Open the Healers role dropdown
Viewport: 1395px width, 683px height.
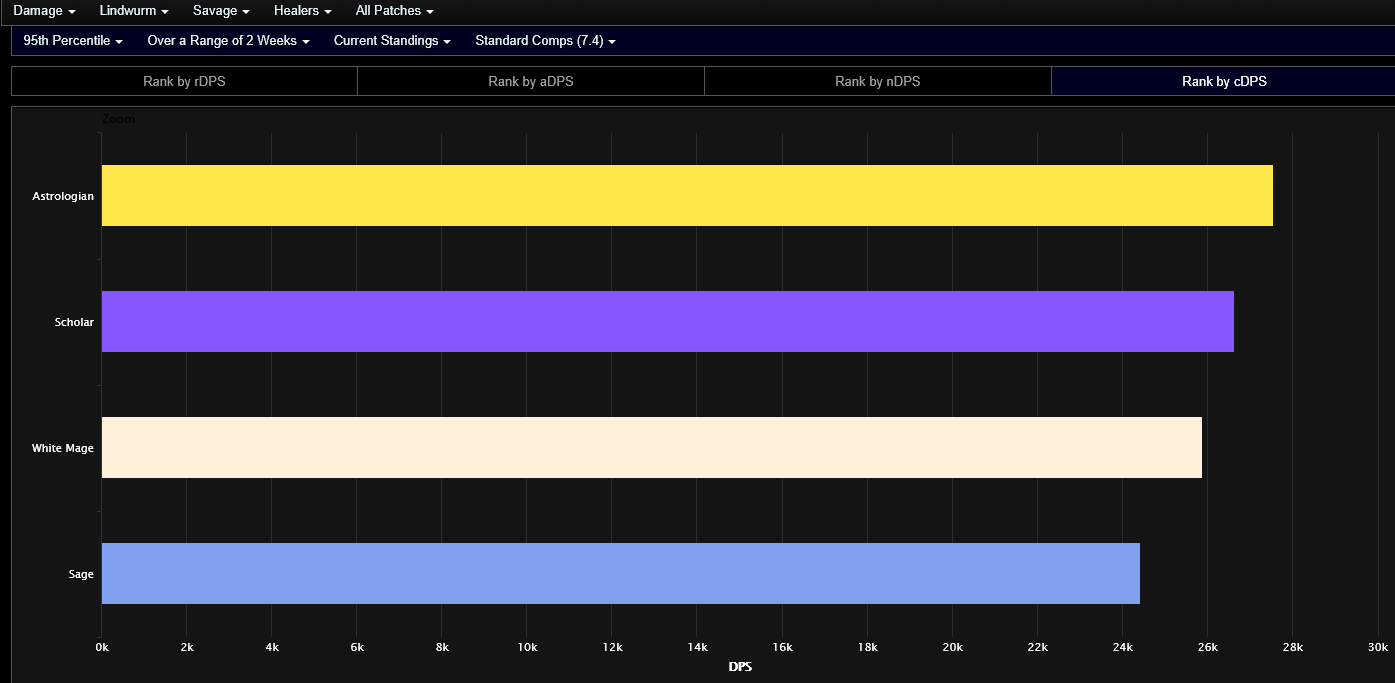pyautogui.click(x=302, y=11)
